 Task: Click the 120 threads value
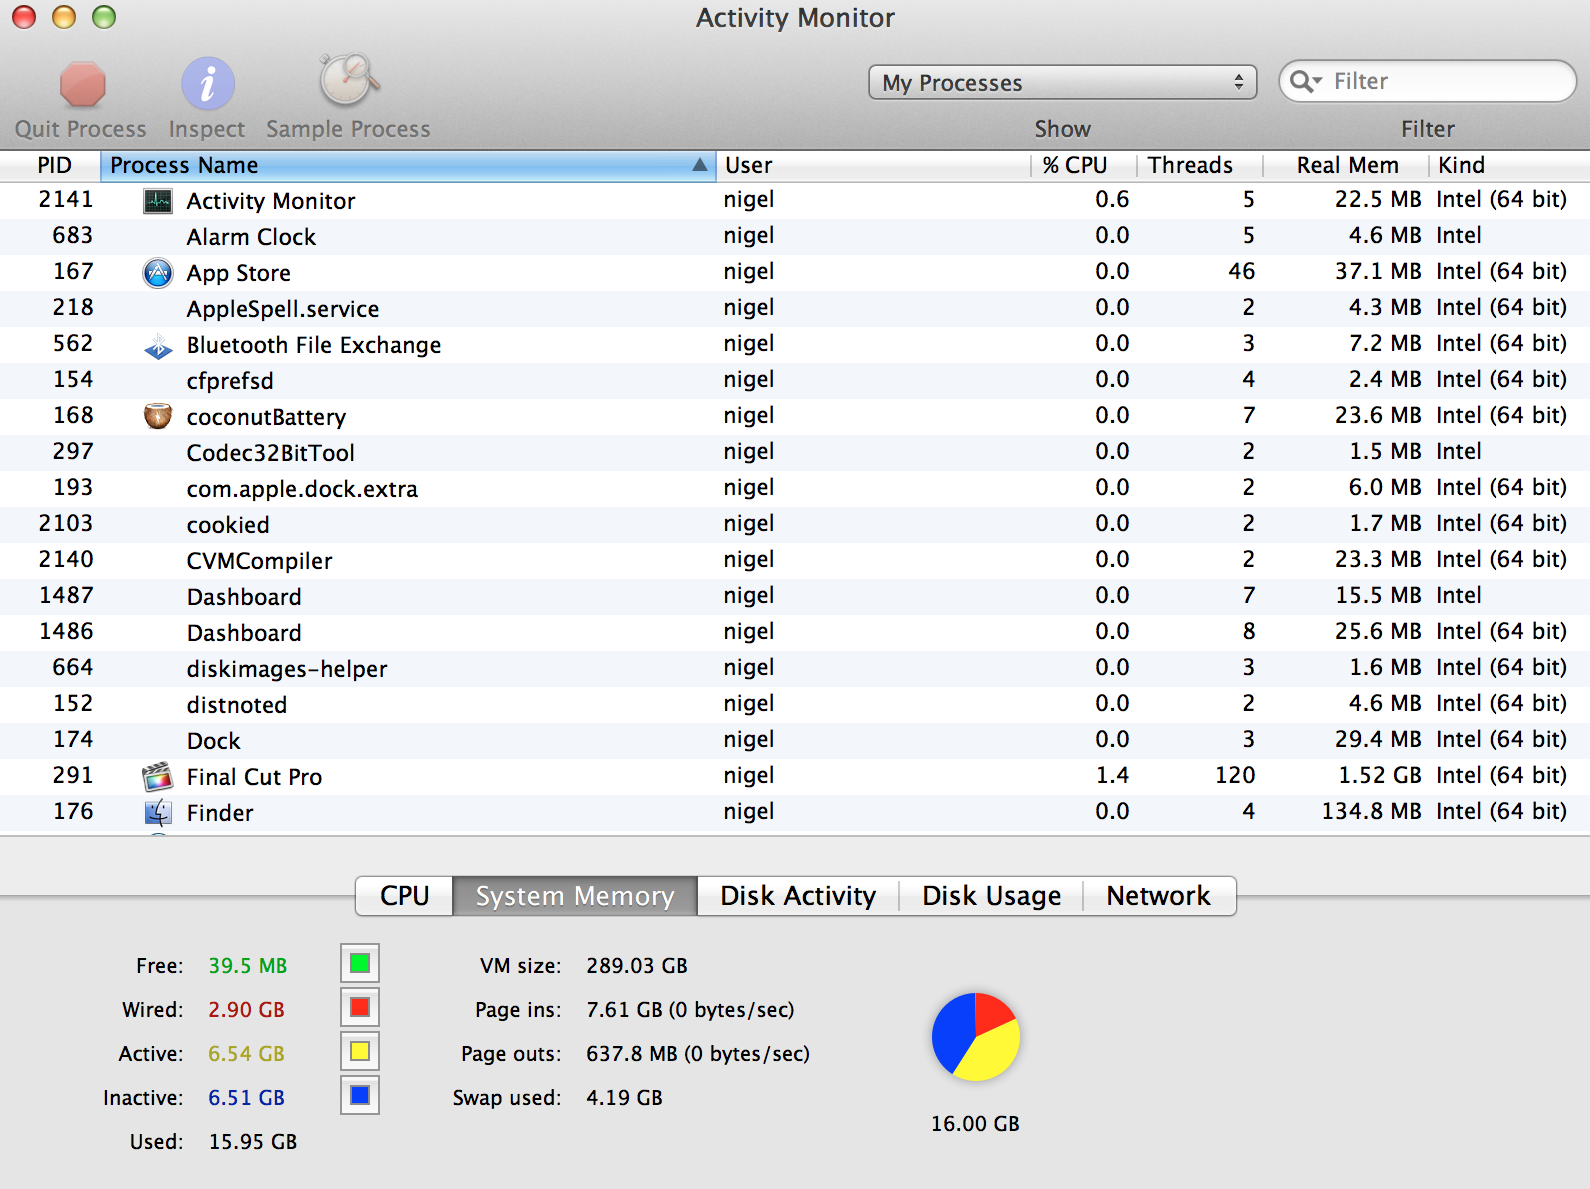pos(1235,776)
